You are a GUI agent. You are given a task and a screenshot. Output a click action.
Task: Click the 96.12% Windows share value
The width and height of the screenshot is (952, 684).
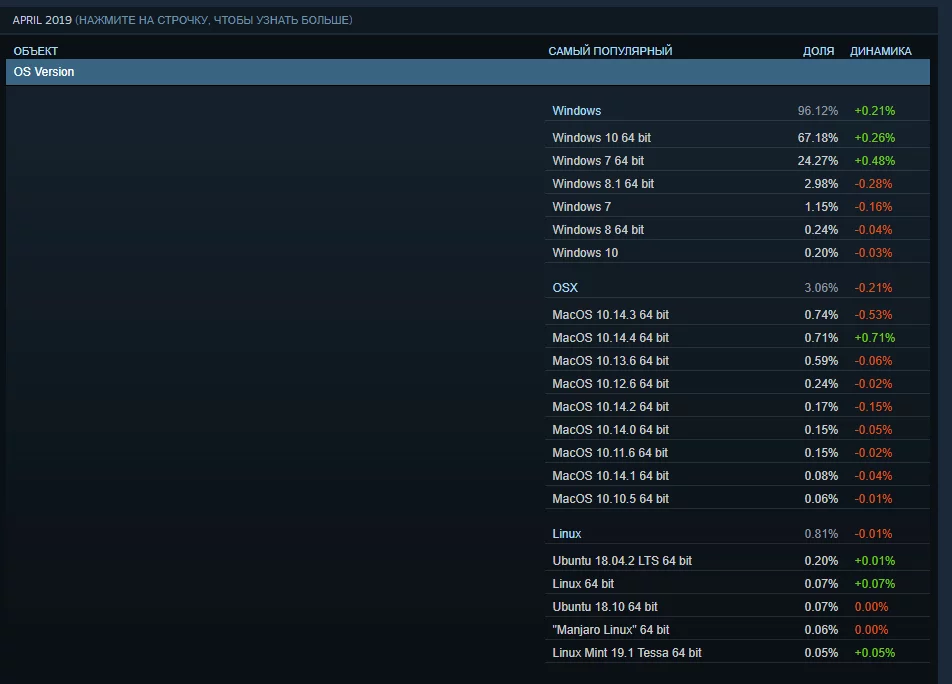pyautogui.click(x=817, y=110)
